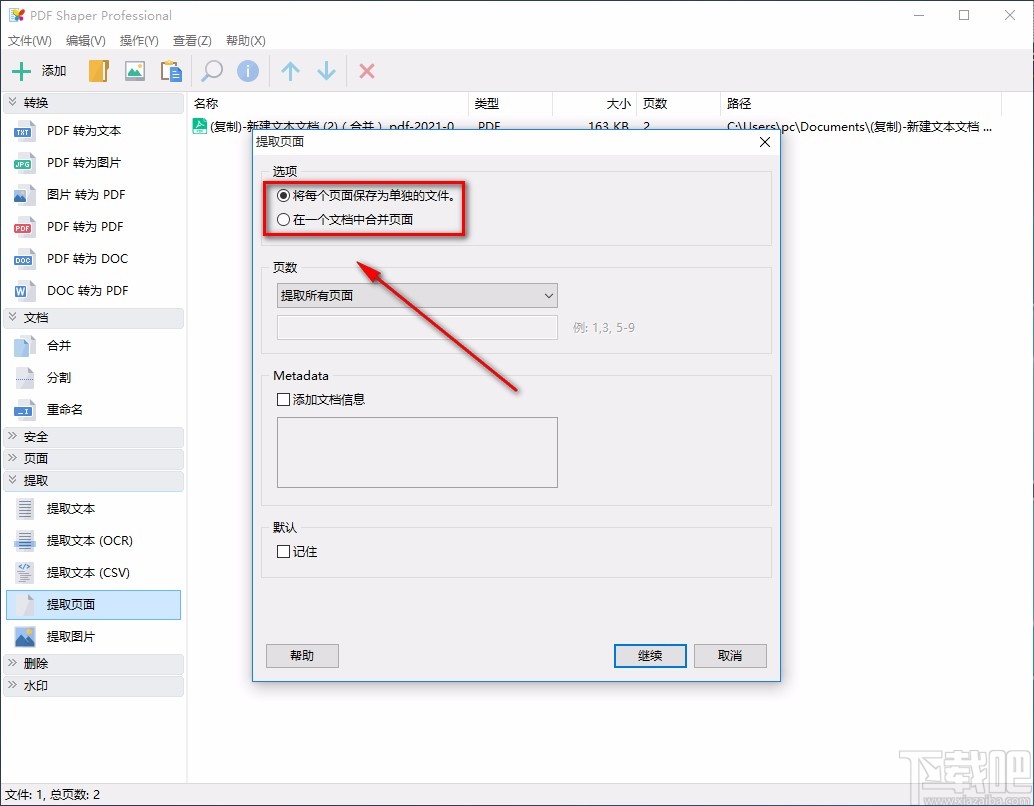Click the page range input field
The width and height of the screenshot is (1034, 806).
pyautogui.click(x=417, y=327)
